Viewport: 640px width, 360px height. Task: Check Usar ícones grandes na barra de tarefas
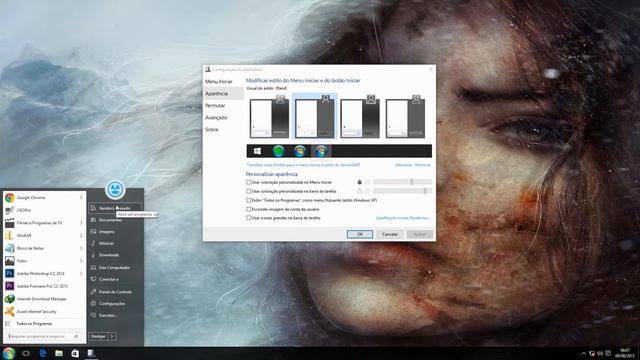tap(248, 218)
